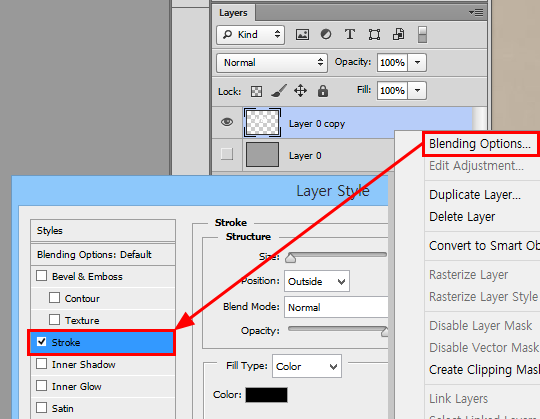Filter layers by pixel image icon
Screen dimensions: 540x419
click(x=302, y=34)
